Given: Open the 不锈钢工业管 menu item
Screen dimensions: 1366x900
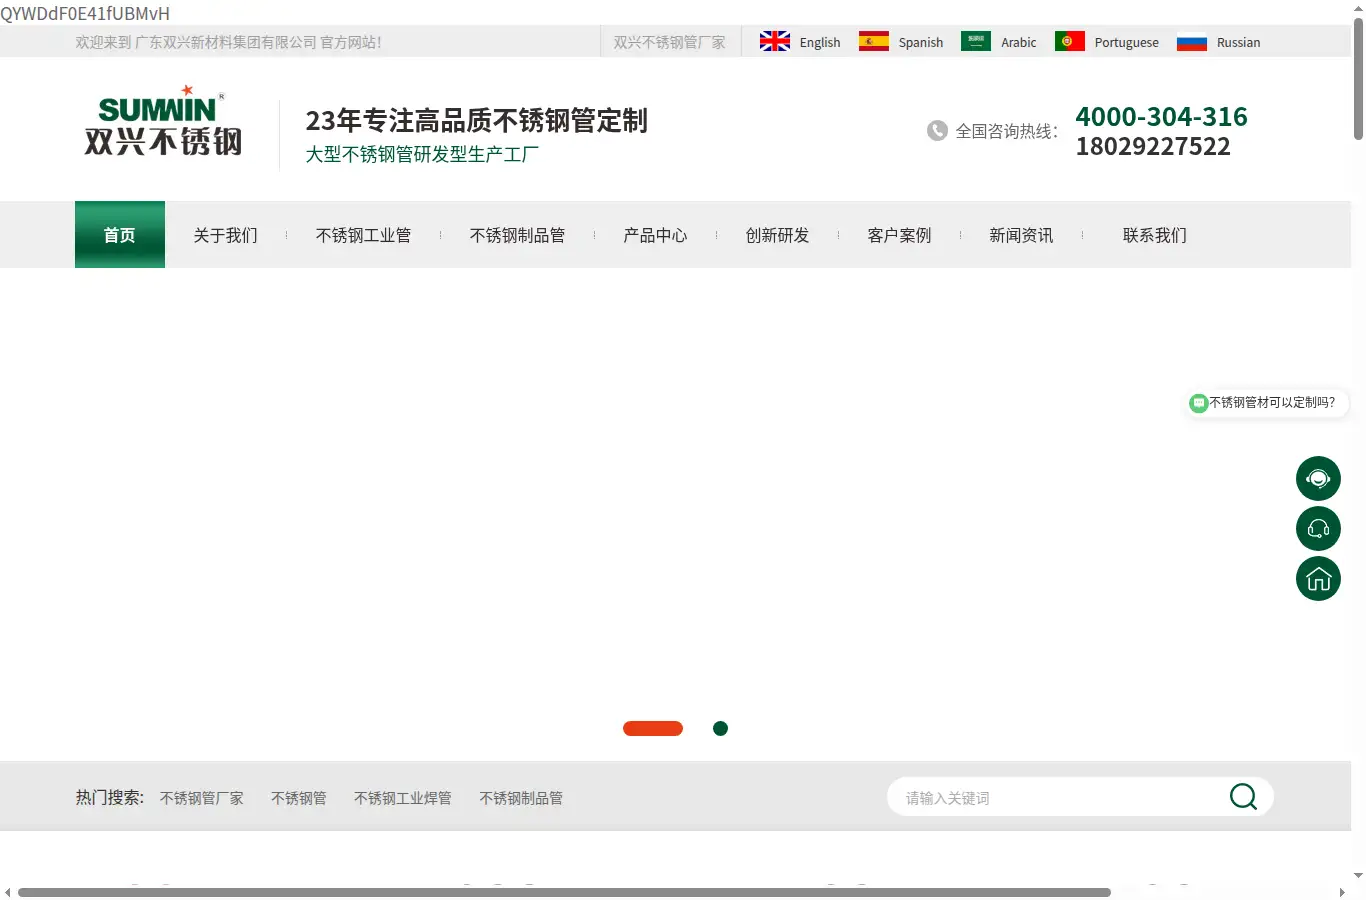Looking at the screenshot, I should tap(364, 235).
